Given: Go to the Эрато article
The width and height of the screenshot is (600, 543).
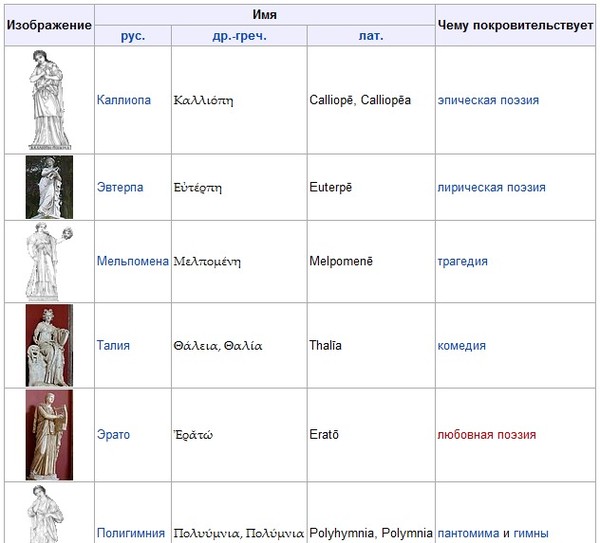Looking at the screenshot, I should [x=113, y=435].
